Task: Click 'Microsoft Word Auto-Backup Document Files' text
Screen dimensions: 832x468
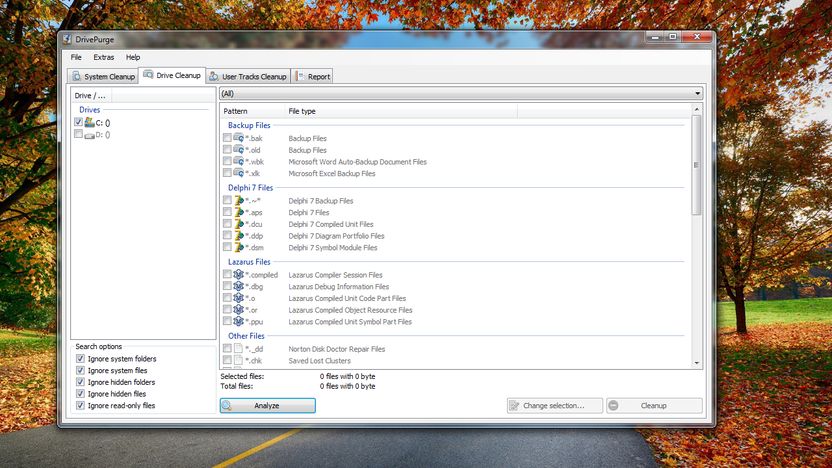Action: (x=358, y=162)
